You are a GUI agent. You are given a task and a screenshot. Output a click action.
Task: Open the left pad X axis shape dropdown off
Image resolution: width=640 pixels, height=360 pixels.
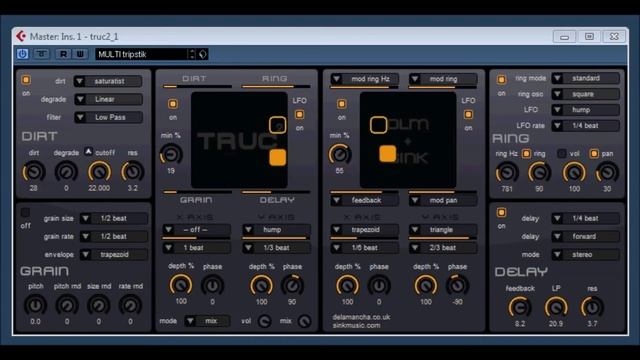point(196,230)
